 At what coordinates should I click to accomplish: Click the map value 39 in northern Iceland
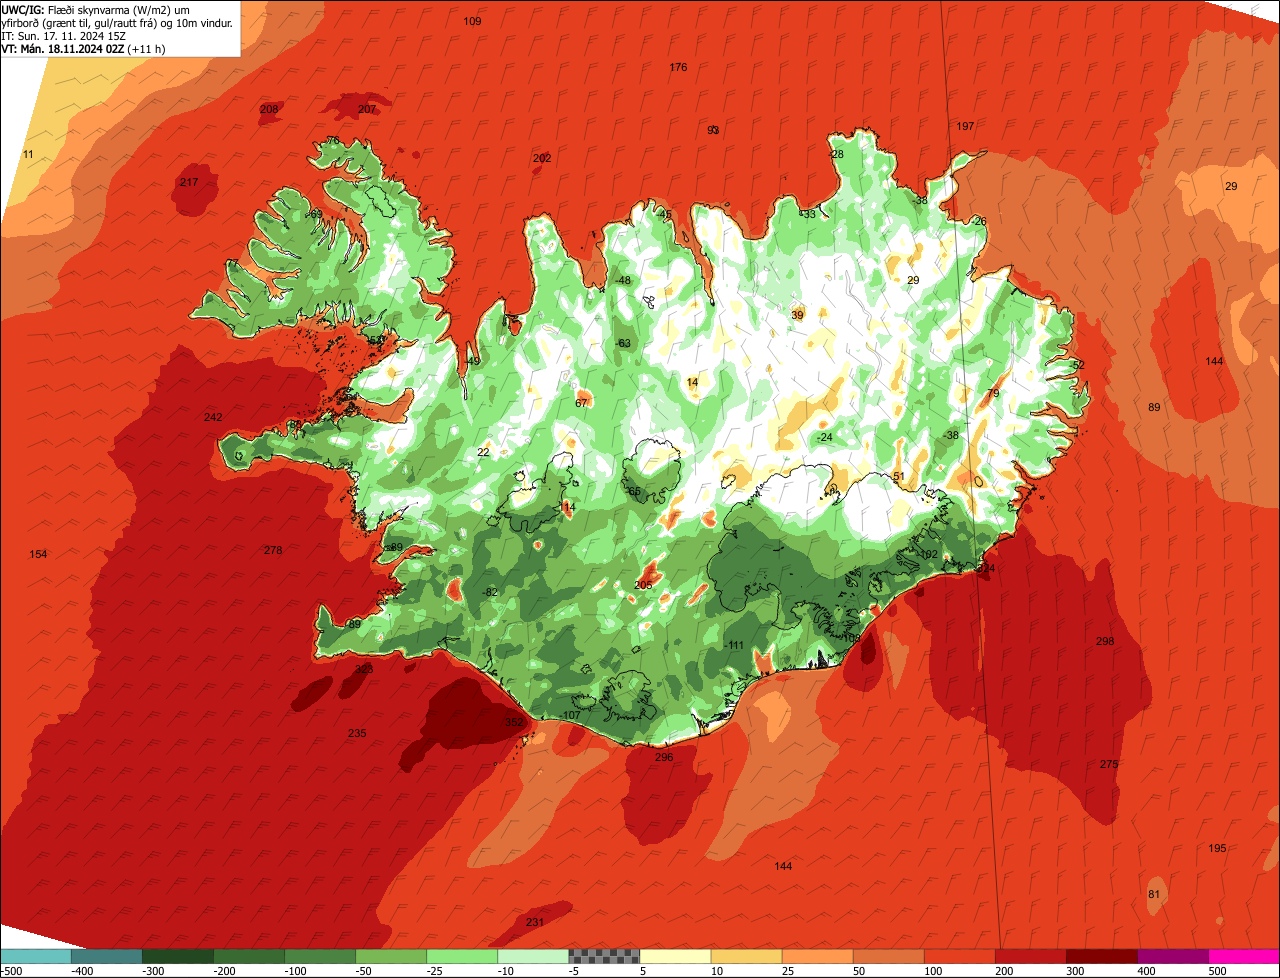[x=797, y=315]
